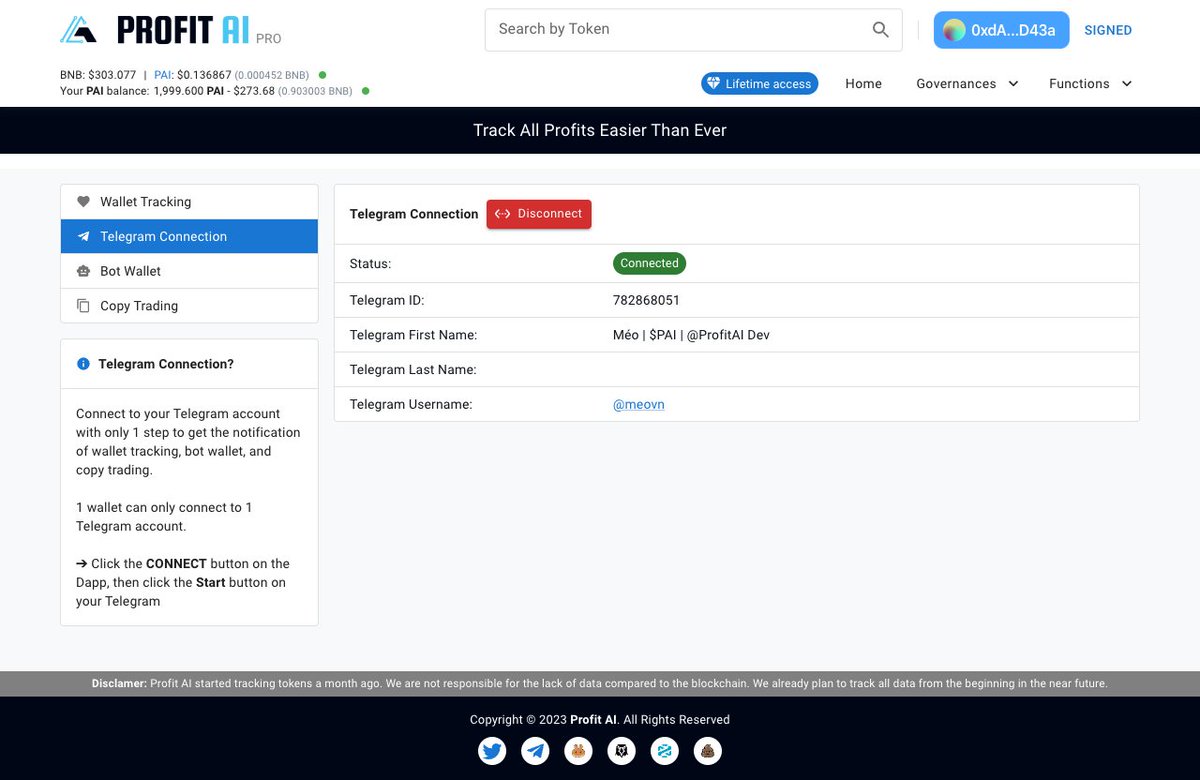Click the Telegram Last Name label
1200x780 pixels.
[x=413, y=370]
